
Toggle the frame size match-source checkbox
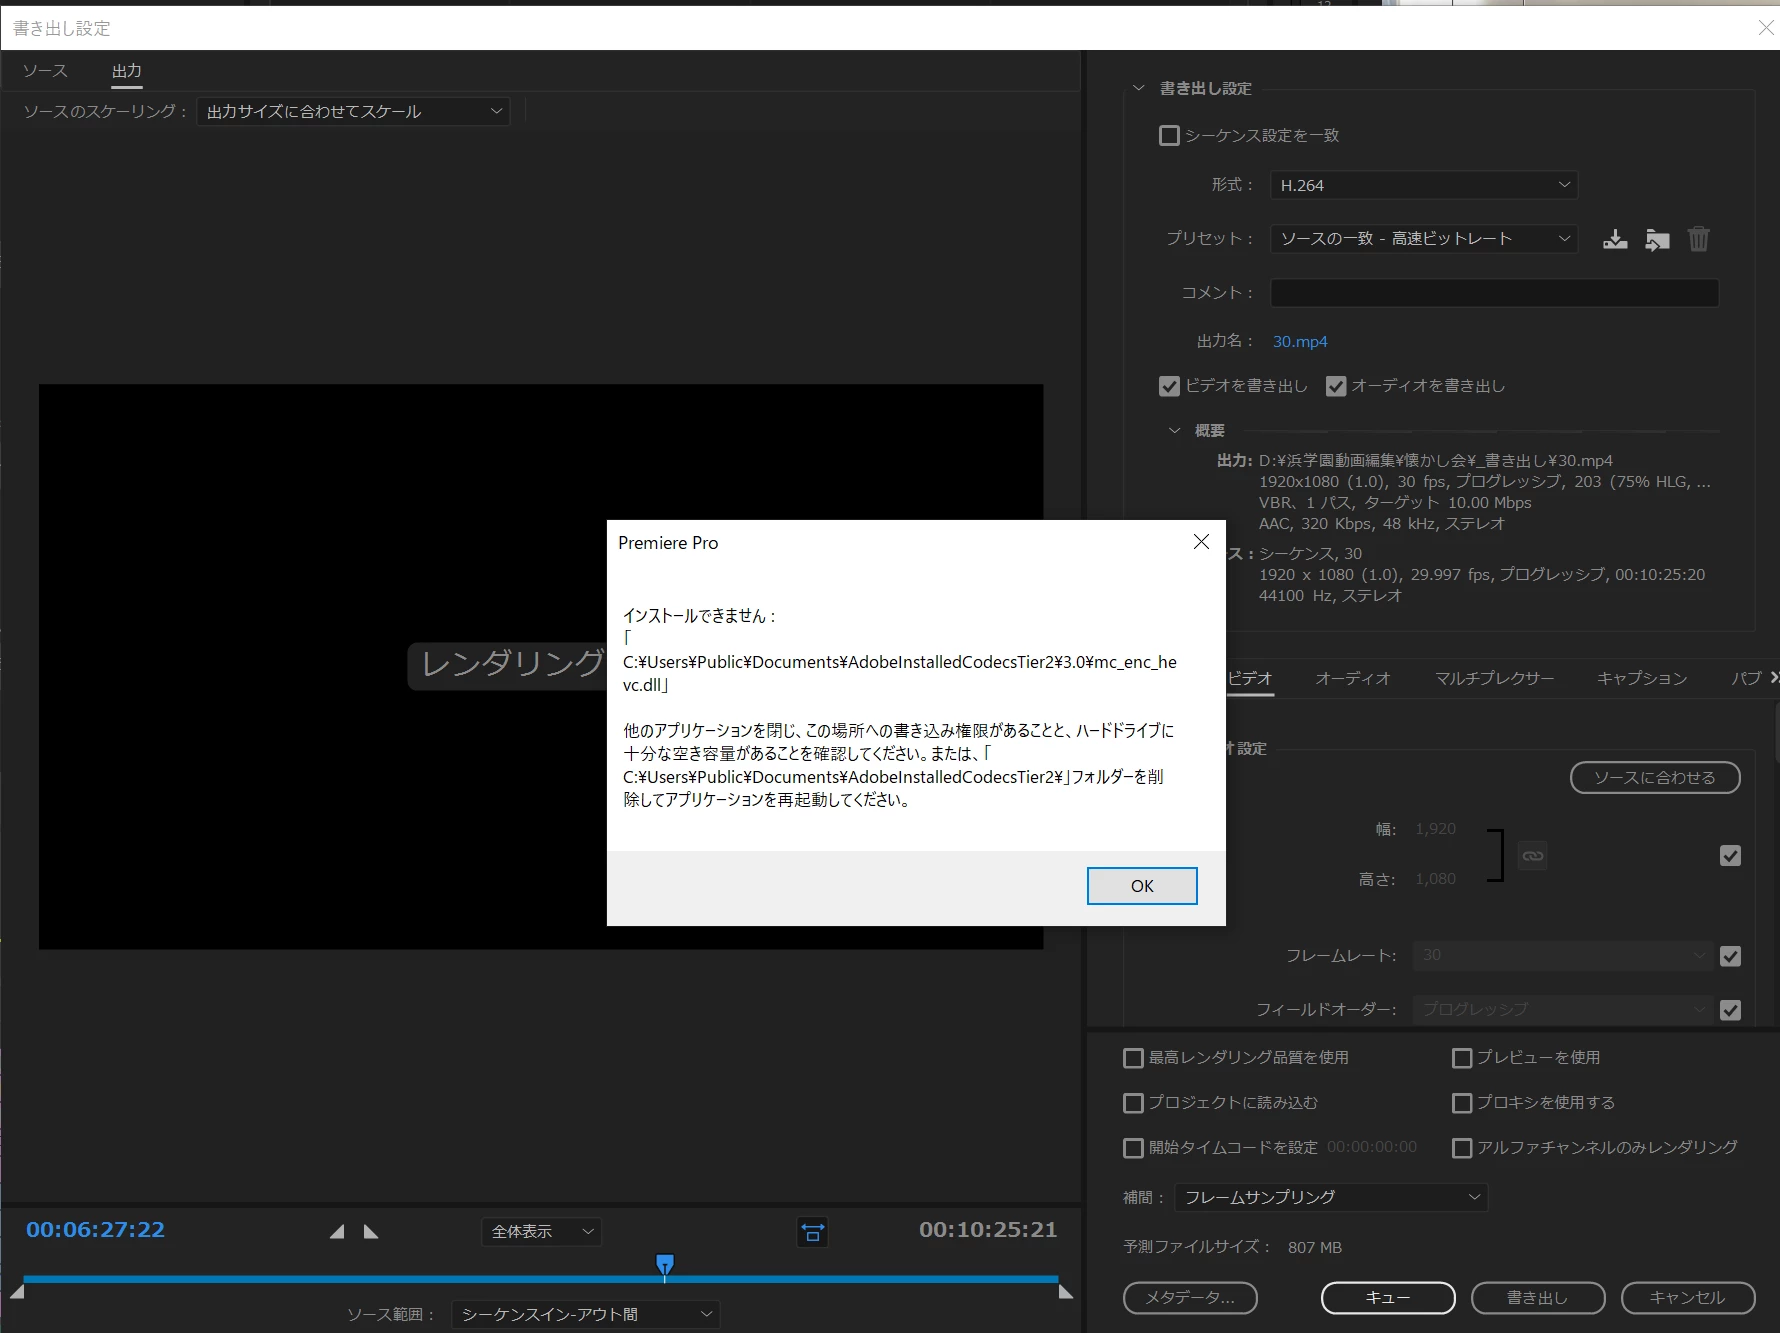click(x=1730, y=856)
